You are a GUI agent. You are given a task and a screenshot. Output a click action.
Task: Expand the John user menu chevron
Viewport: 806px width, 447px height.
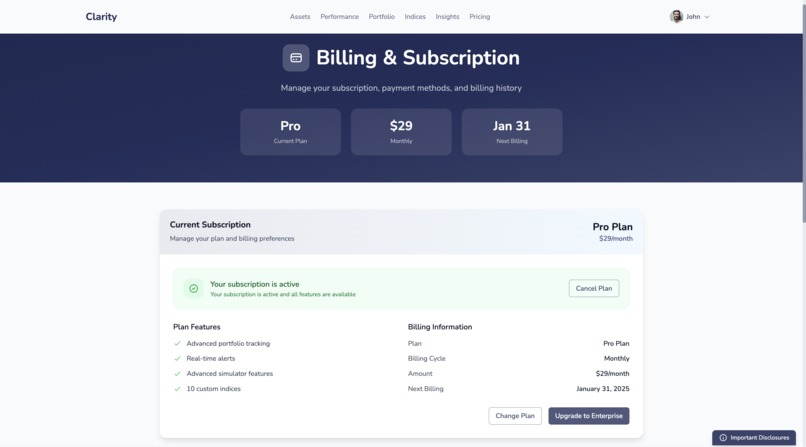(707, 17)
